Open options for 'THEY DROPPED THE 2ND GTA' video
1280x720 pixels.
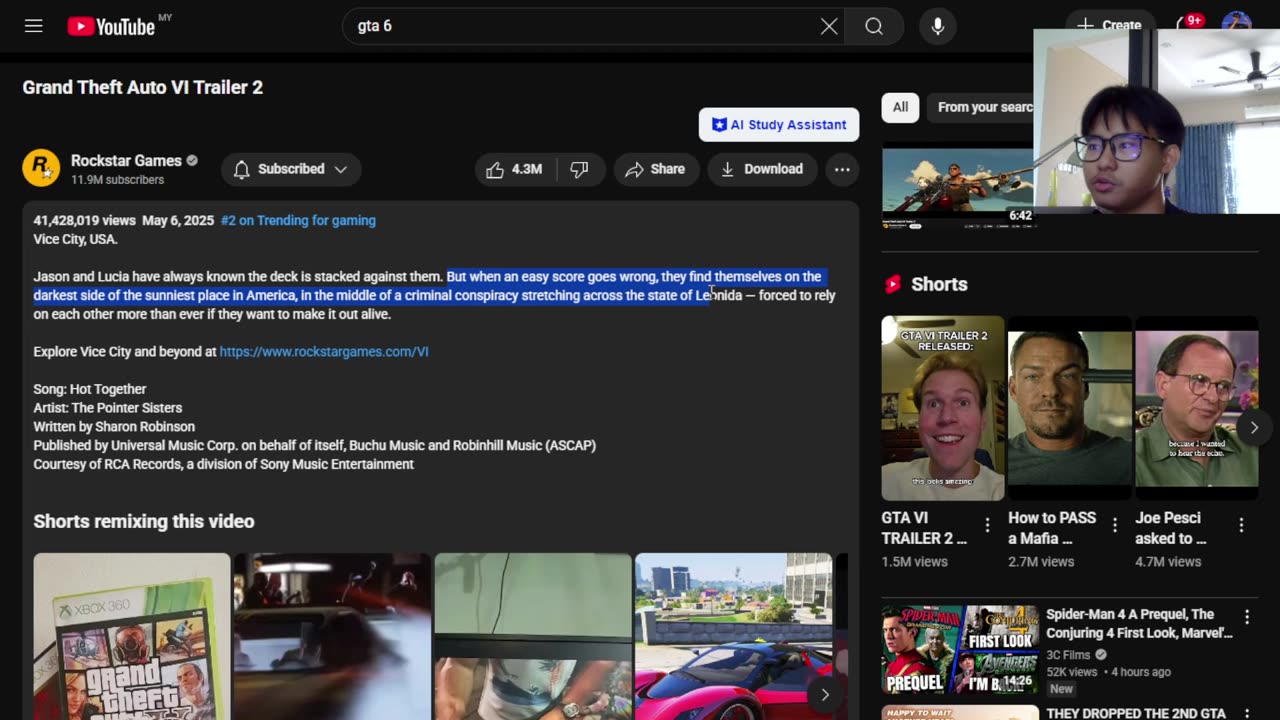click(x=1247, y=714)
